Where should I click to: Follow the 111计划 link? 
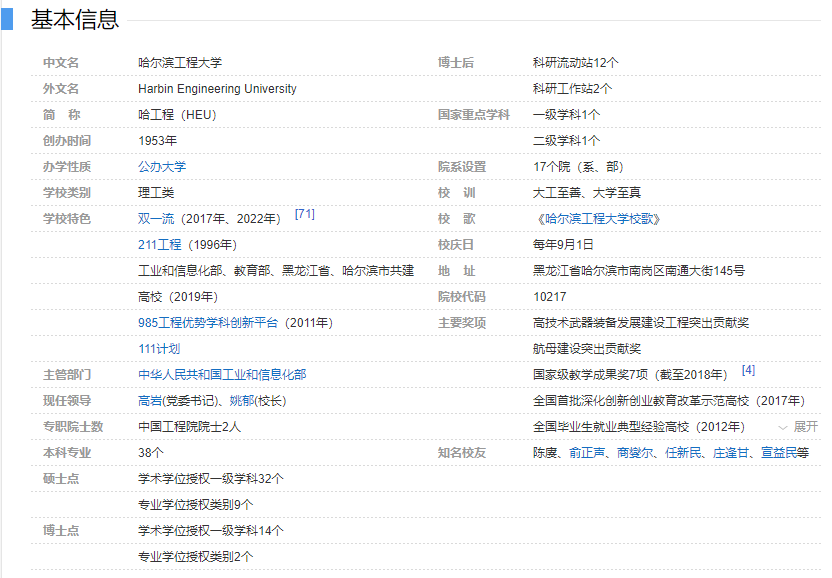click(159, 349)
